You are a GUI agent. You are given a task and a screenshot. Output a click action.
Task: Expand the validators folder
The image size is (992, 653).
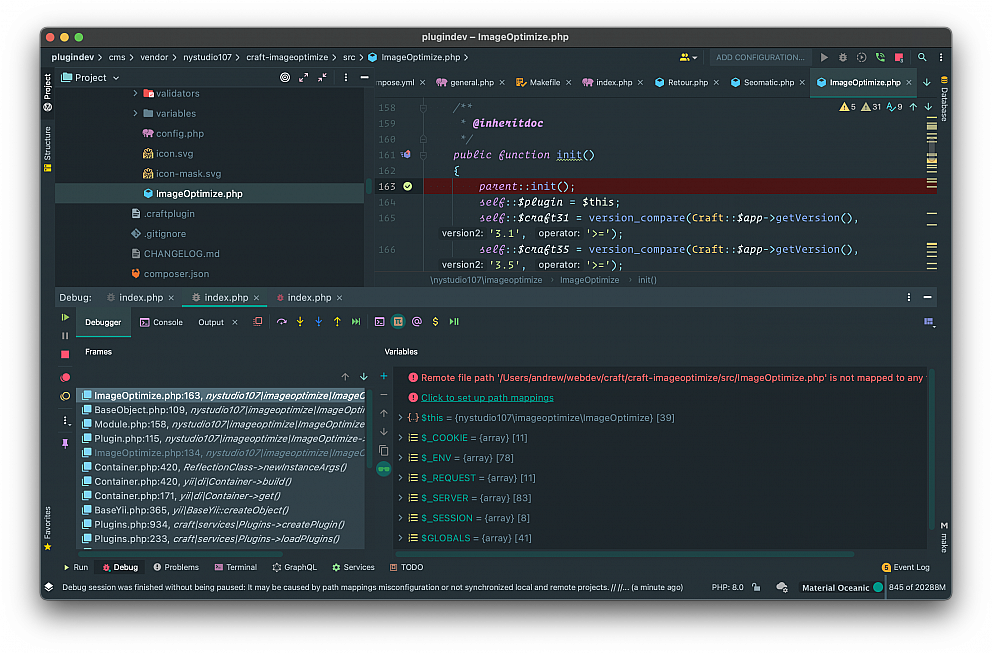pos(135,93)
